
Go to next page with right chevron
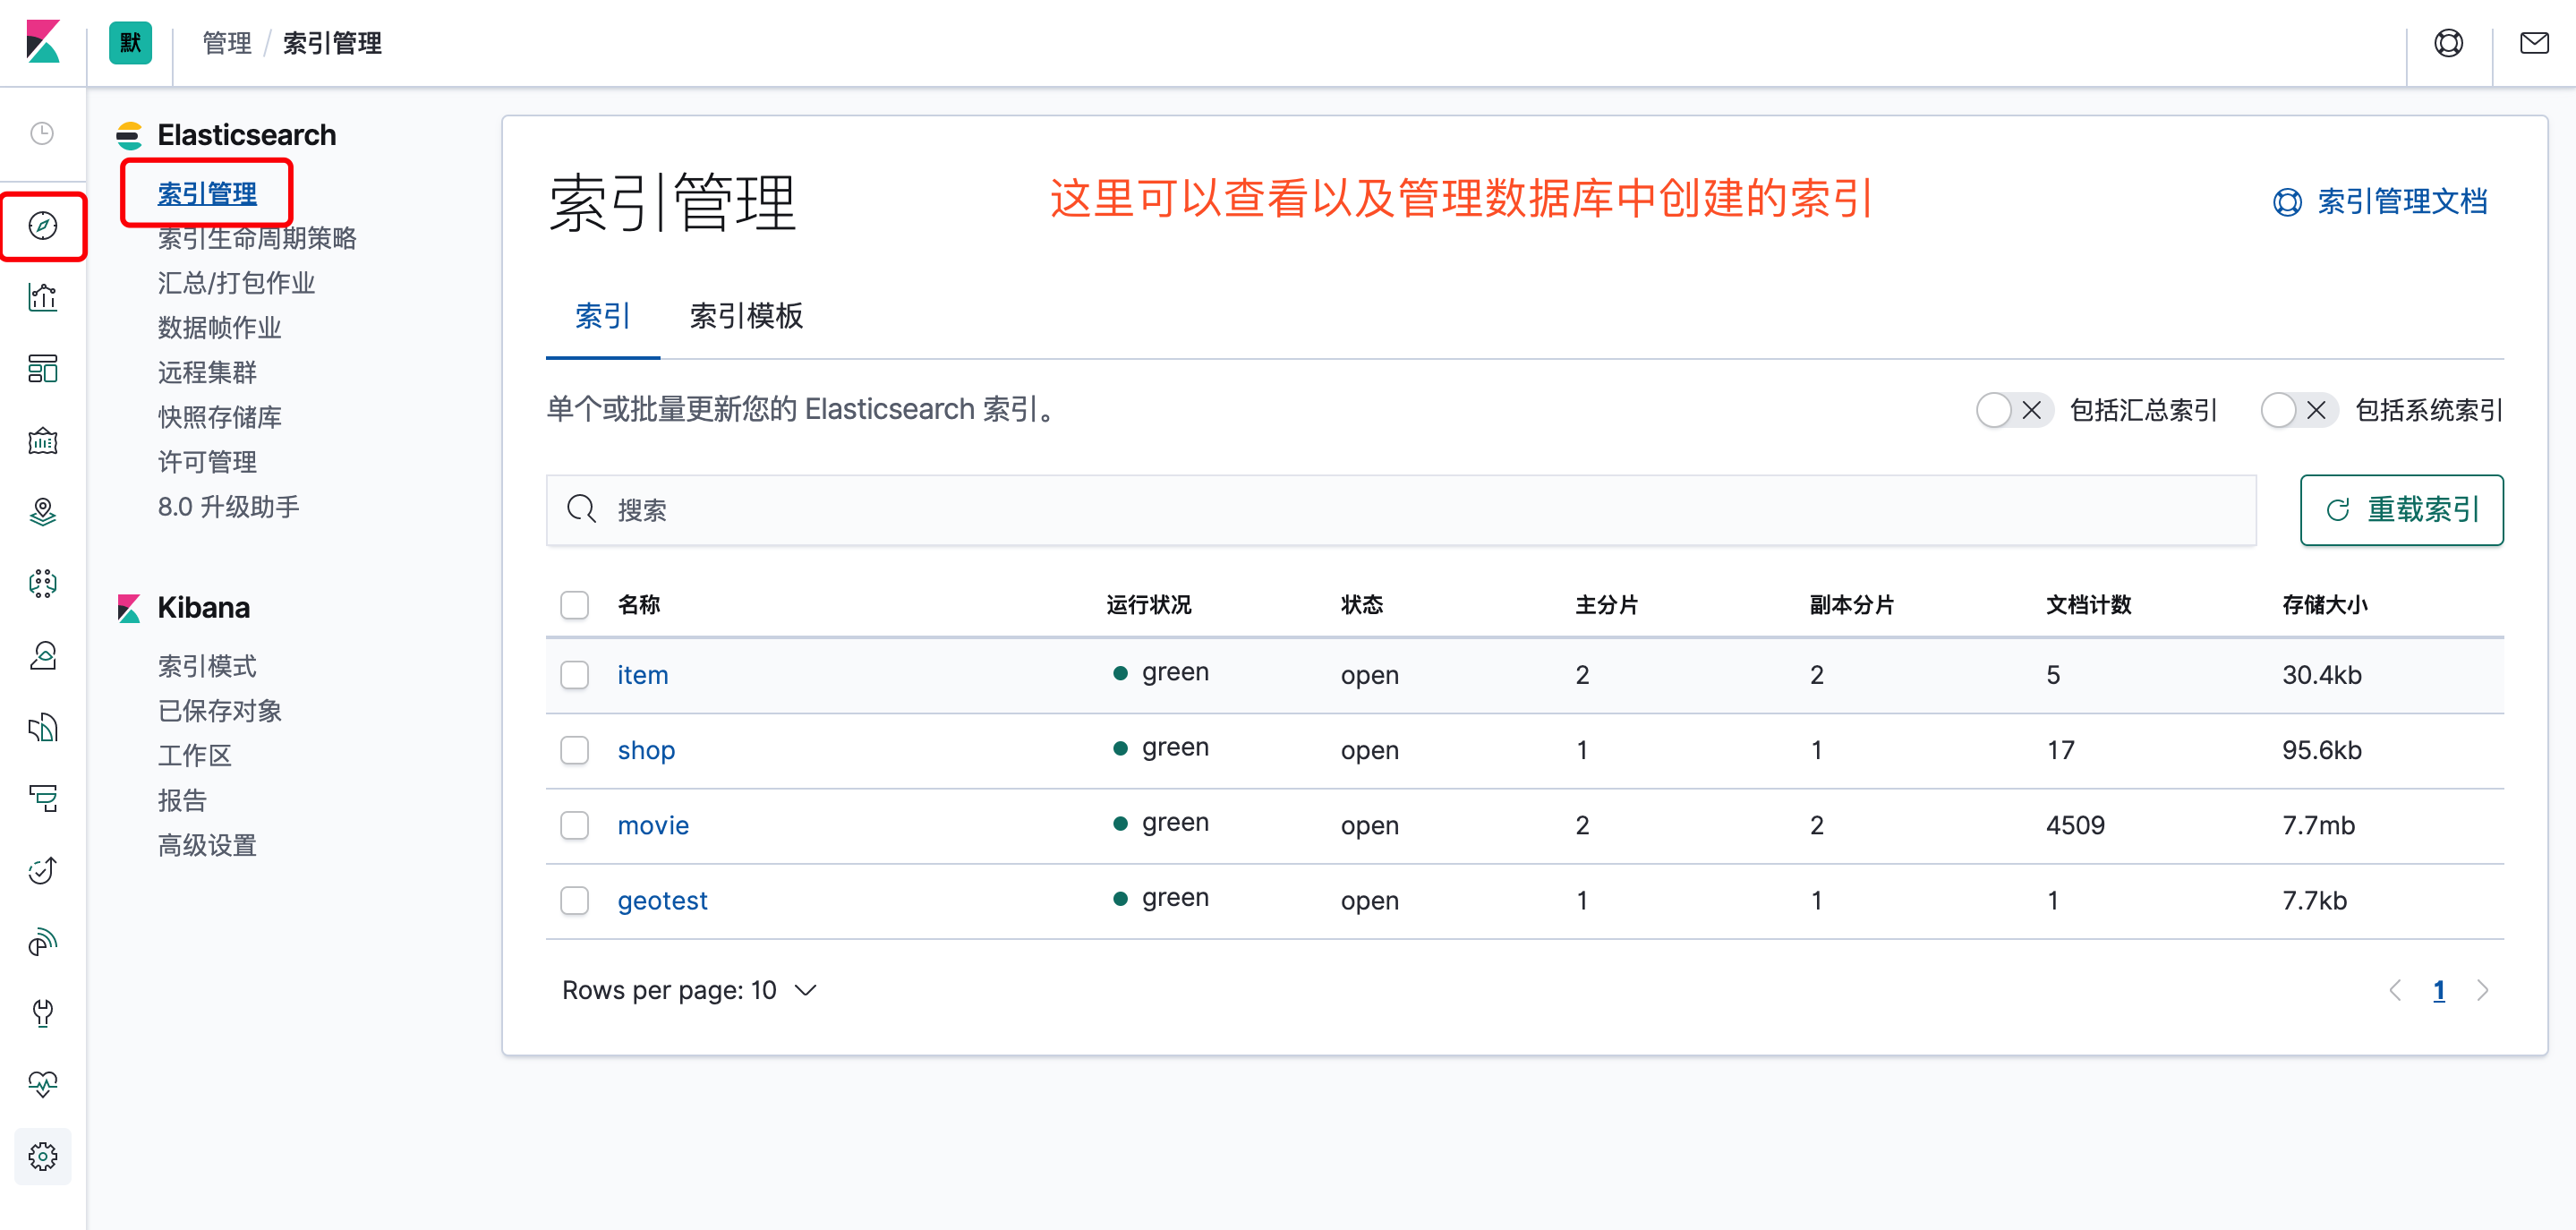point(2482,990)
